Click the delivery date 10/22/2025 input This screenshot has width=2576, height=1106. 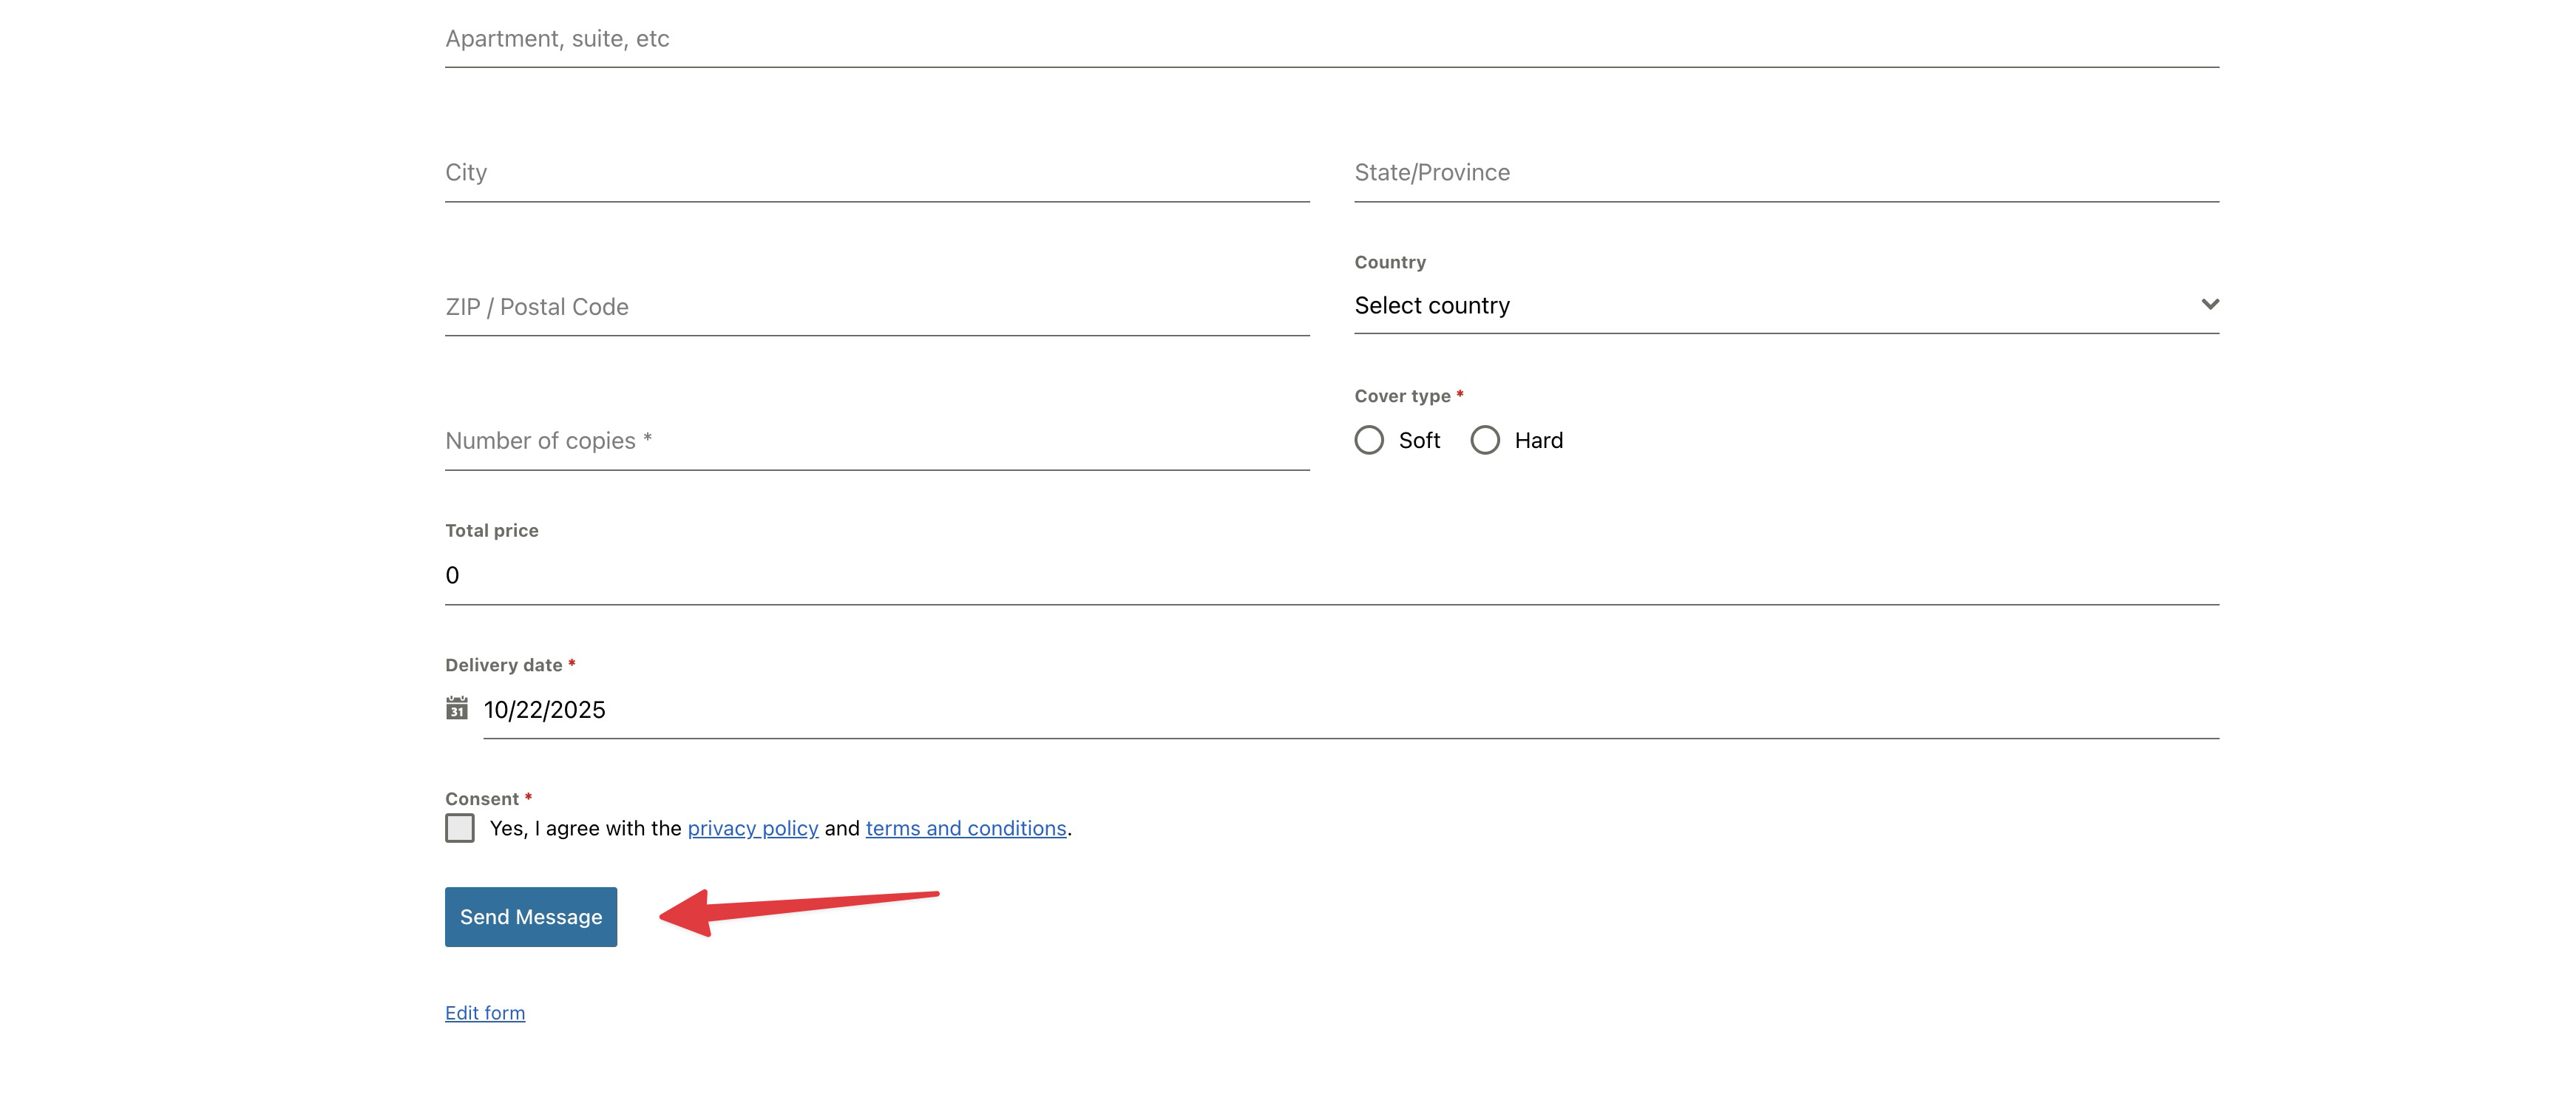pos(1350,709)
